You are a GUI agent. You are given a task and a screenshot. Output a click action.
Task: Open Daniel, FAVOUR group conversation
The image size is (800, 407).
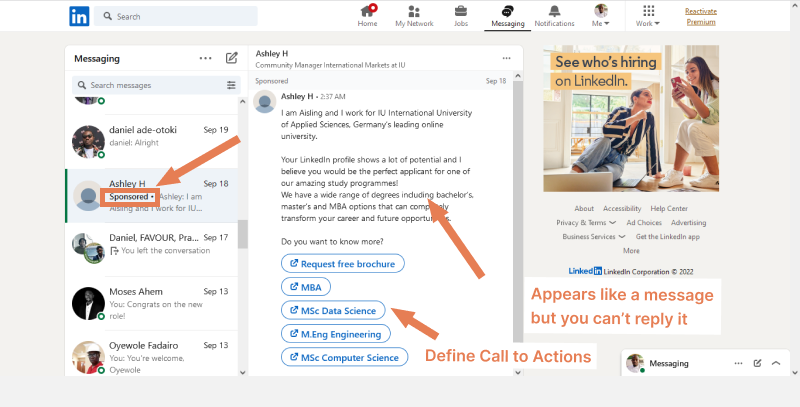[x=152, y=250]
